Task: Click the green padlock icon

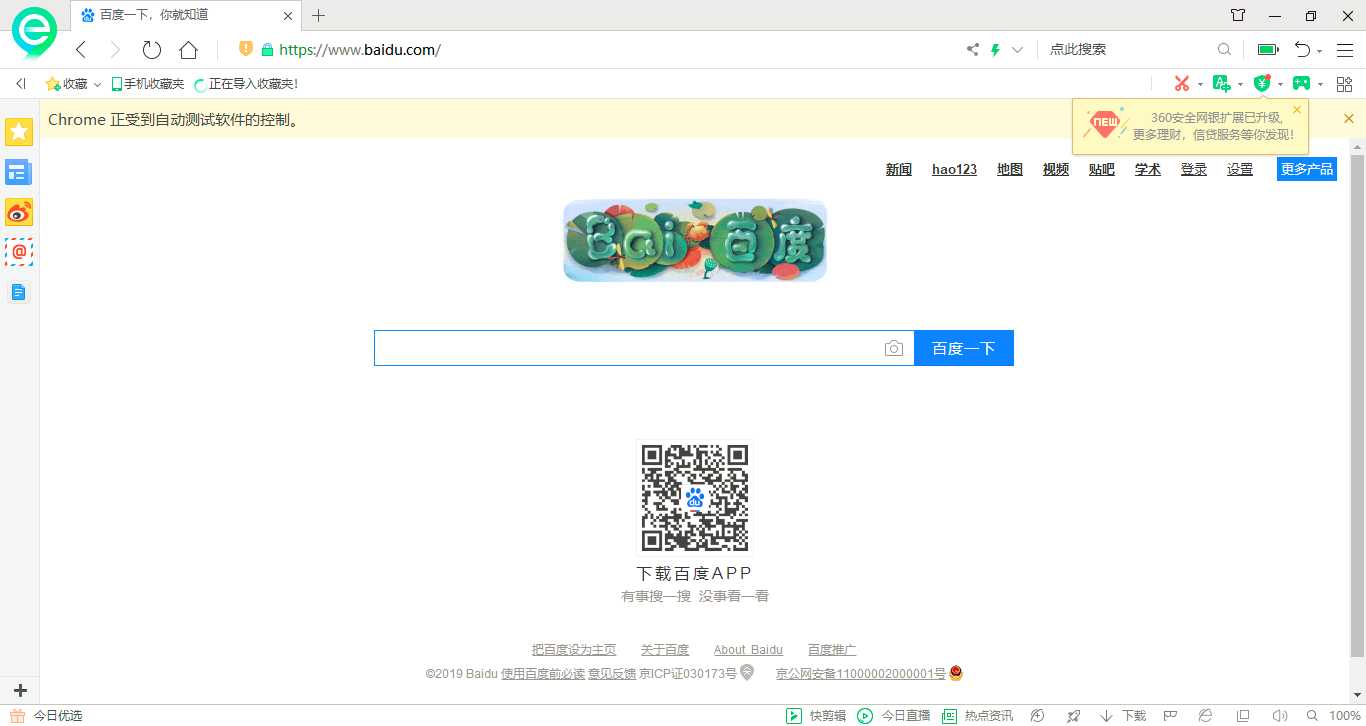Action: 267,49
